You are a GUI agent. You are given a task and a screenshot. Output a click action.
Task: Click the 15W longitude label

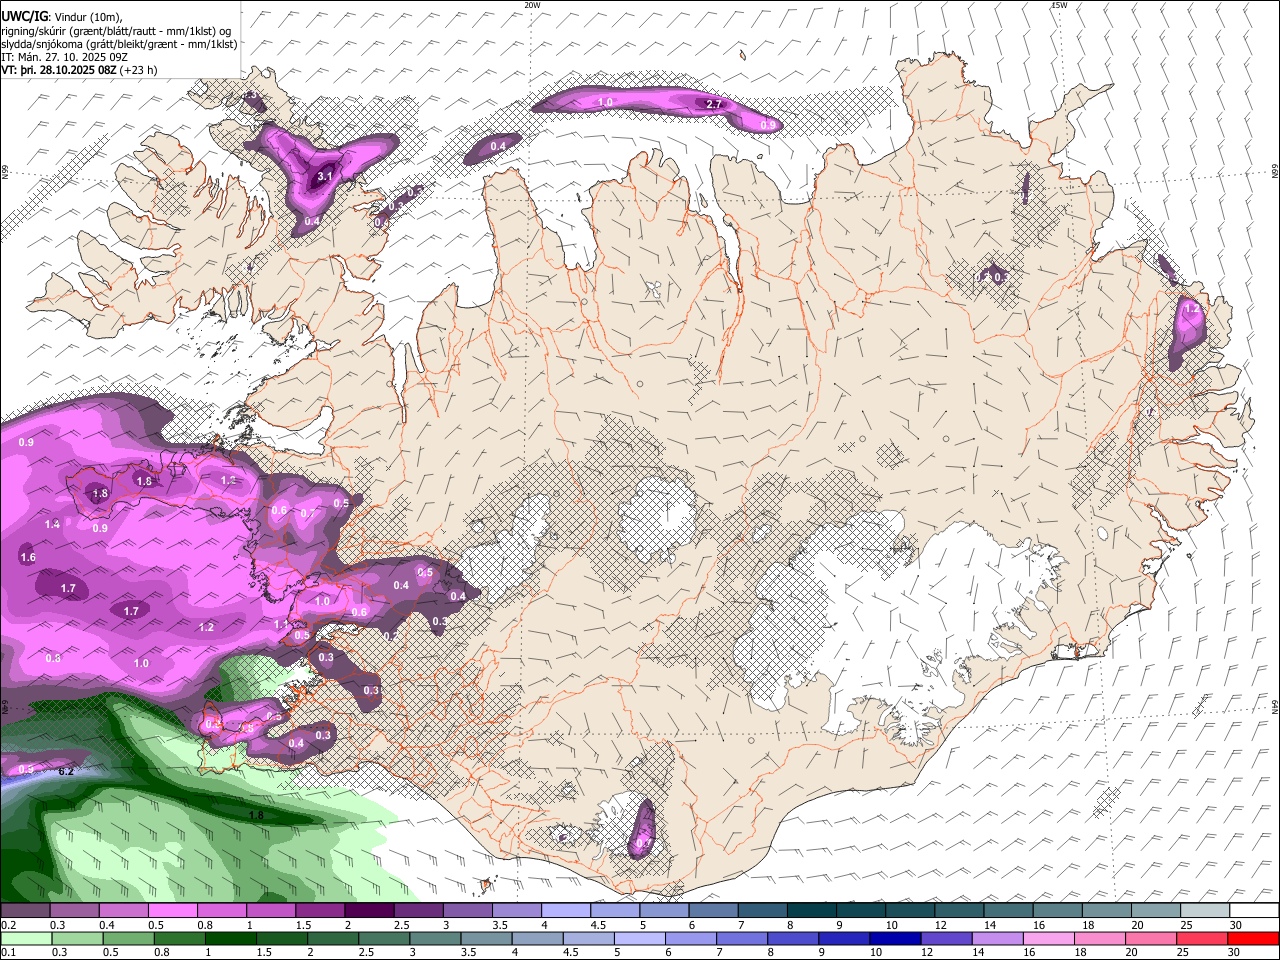pos(1059,5)
